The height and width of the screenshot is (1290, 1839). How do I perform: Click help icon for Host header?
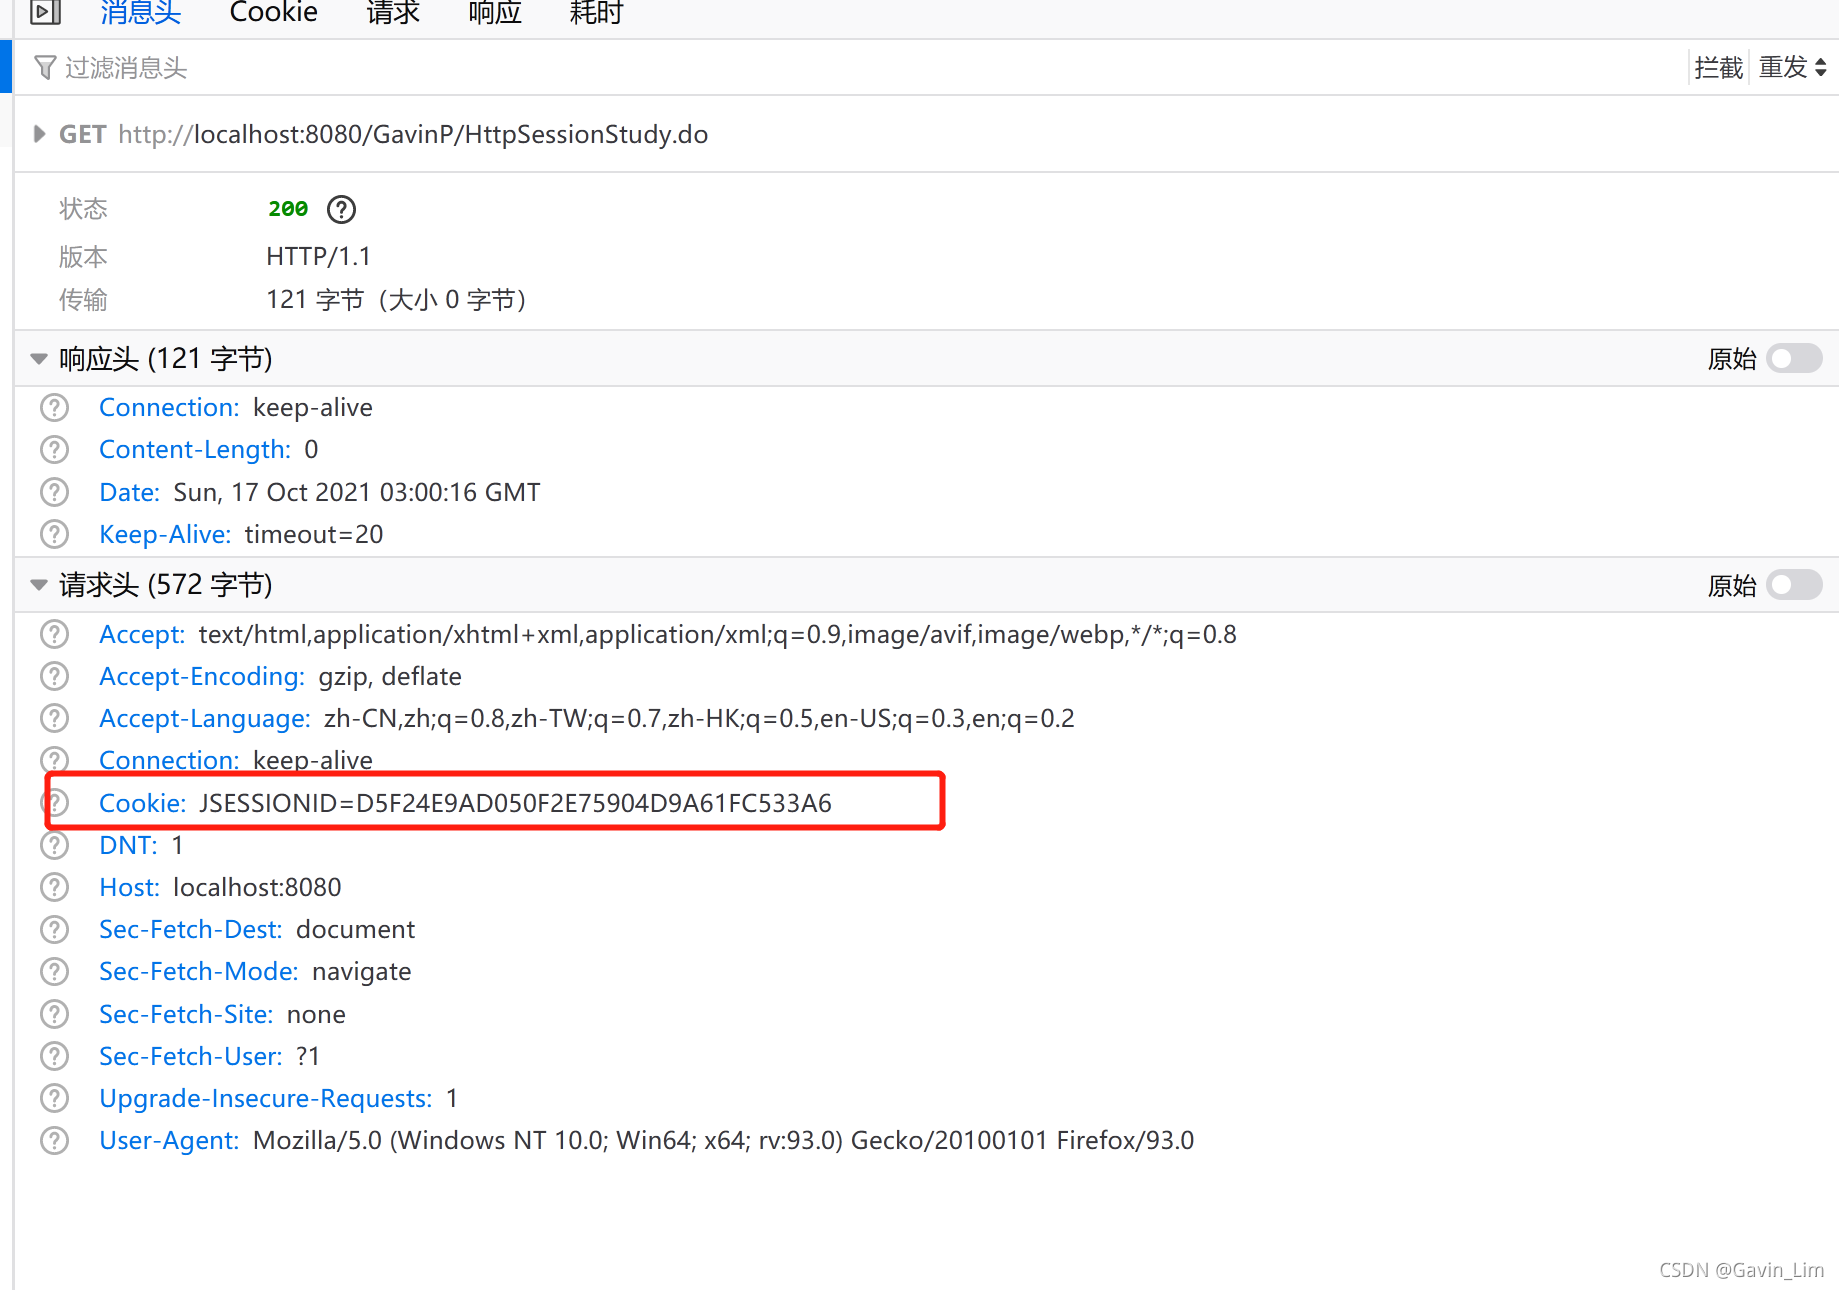pyautogui.click(x=54, y=887)
